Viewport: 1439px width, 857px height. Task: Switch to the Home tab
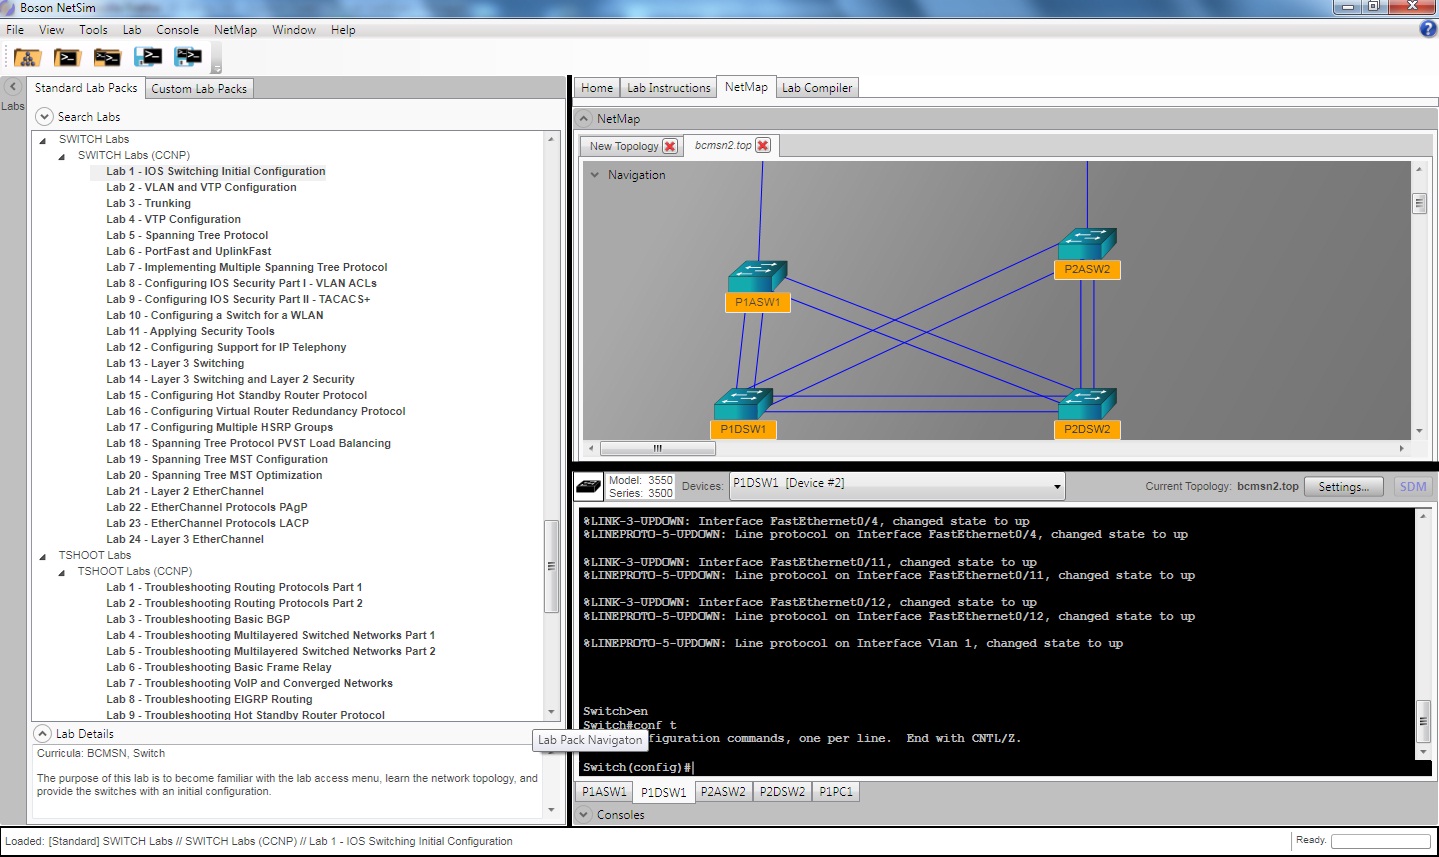(597, 88)
